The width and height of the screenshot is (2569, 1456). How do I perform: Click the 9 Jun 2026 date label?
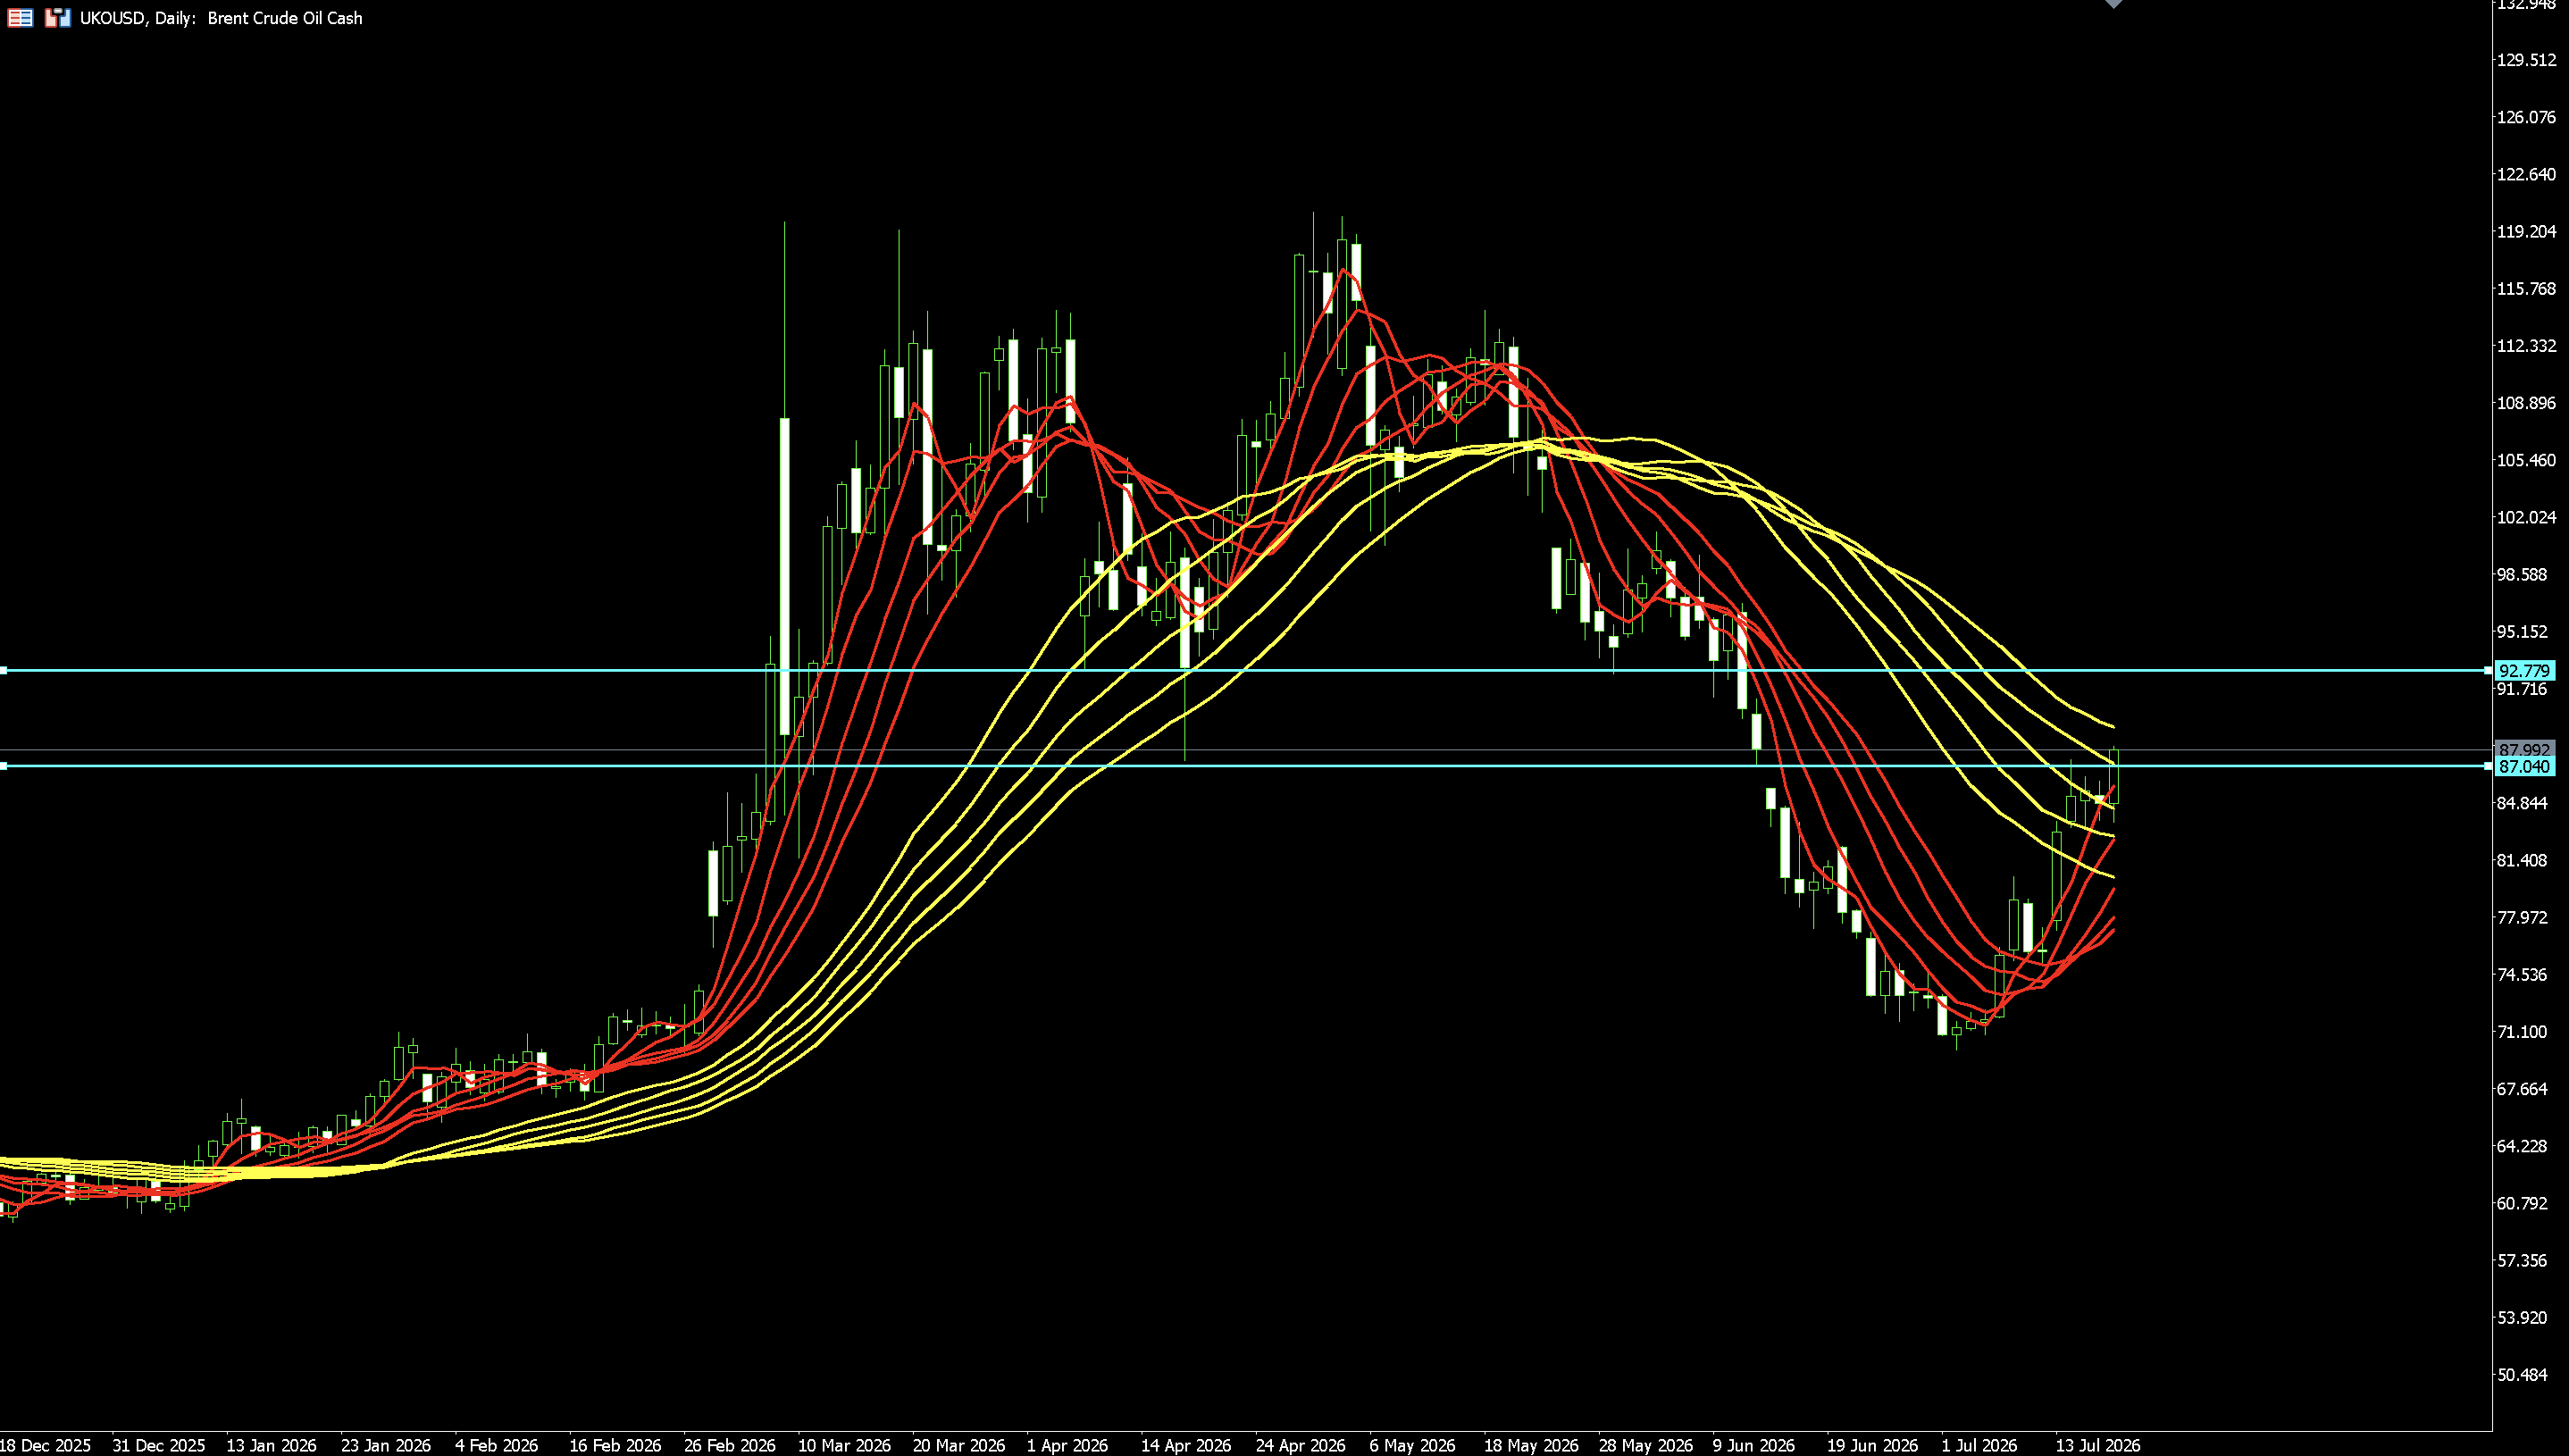tap(1753, 1445)
